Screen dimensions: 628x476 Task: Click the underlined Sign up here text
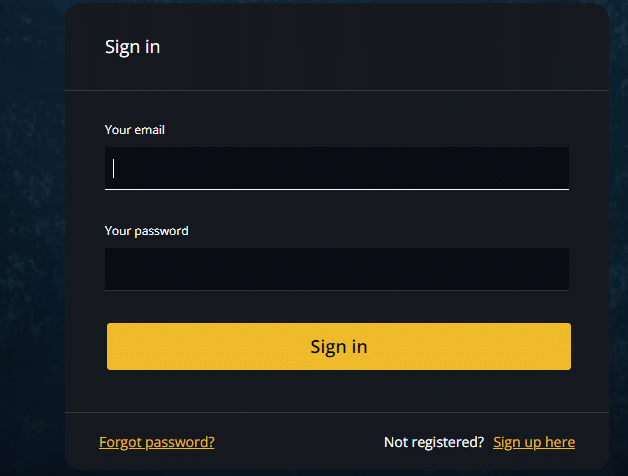coord(534,442)
